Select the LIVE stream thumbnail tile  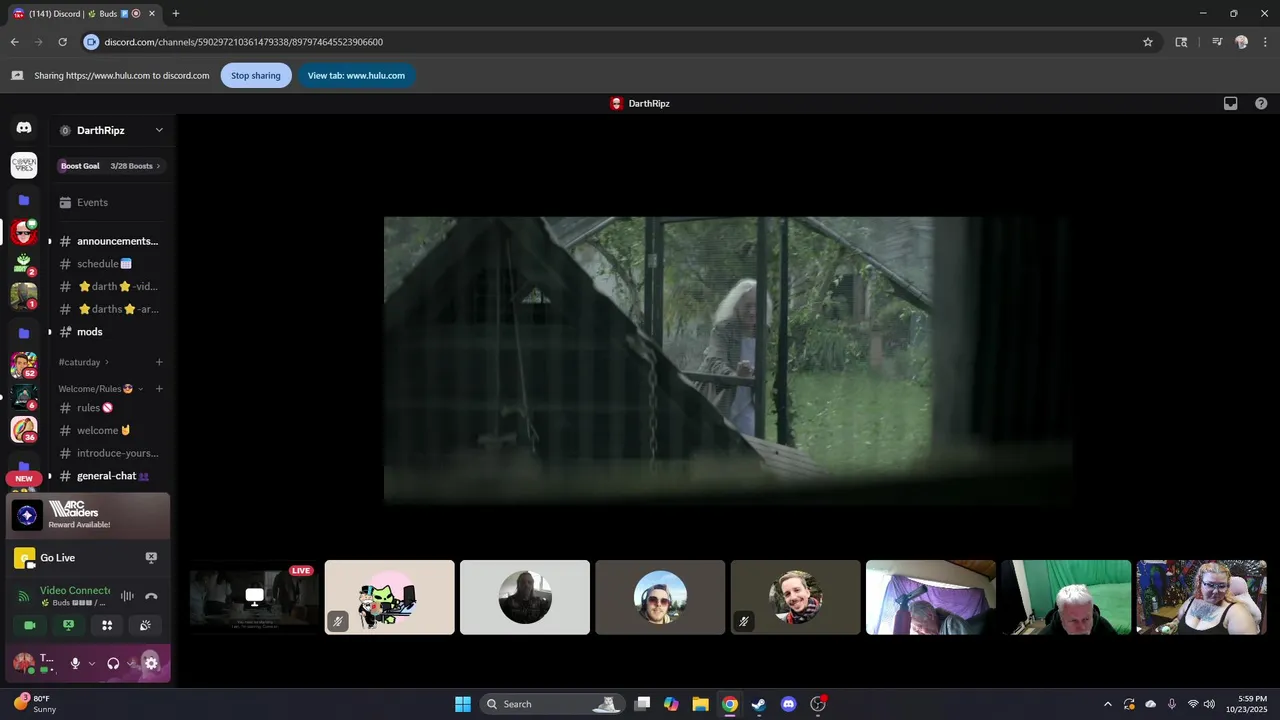coord(254,597)
